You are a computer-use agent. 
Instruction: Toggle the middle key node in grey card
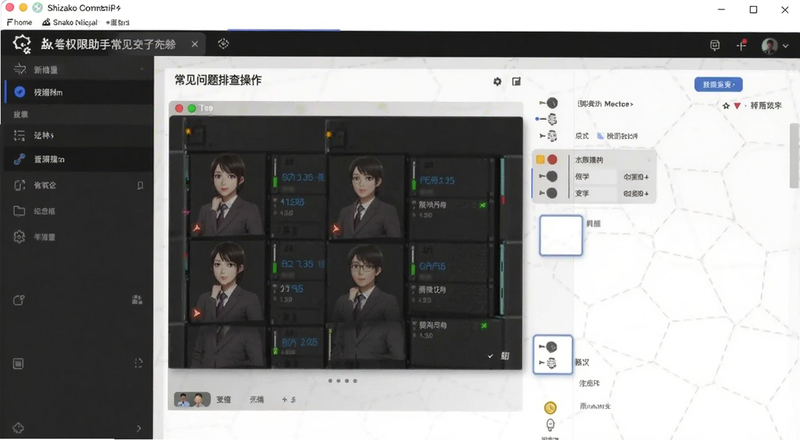(x=549, y=177)
